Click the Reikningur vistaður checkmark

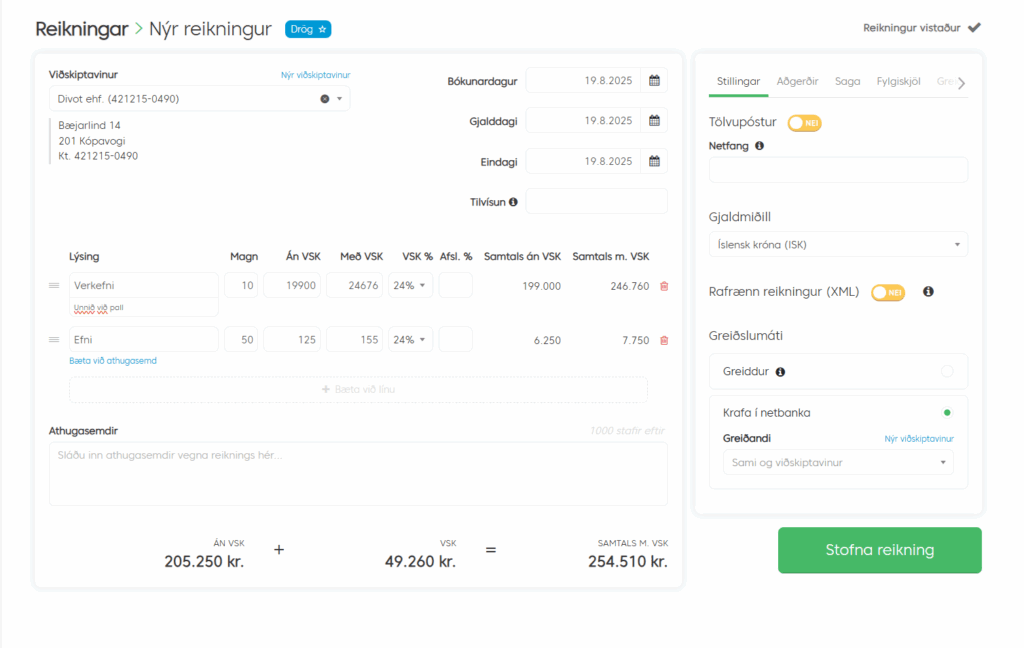click(974, 27)
